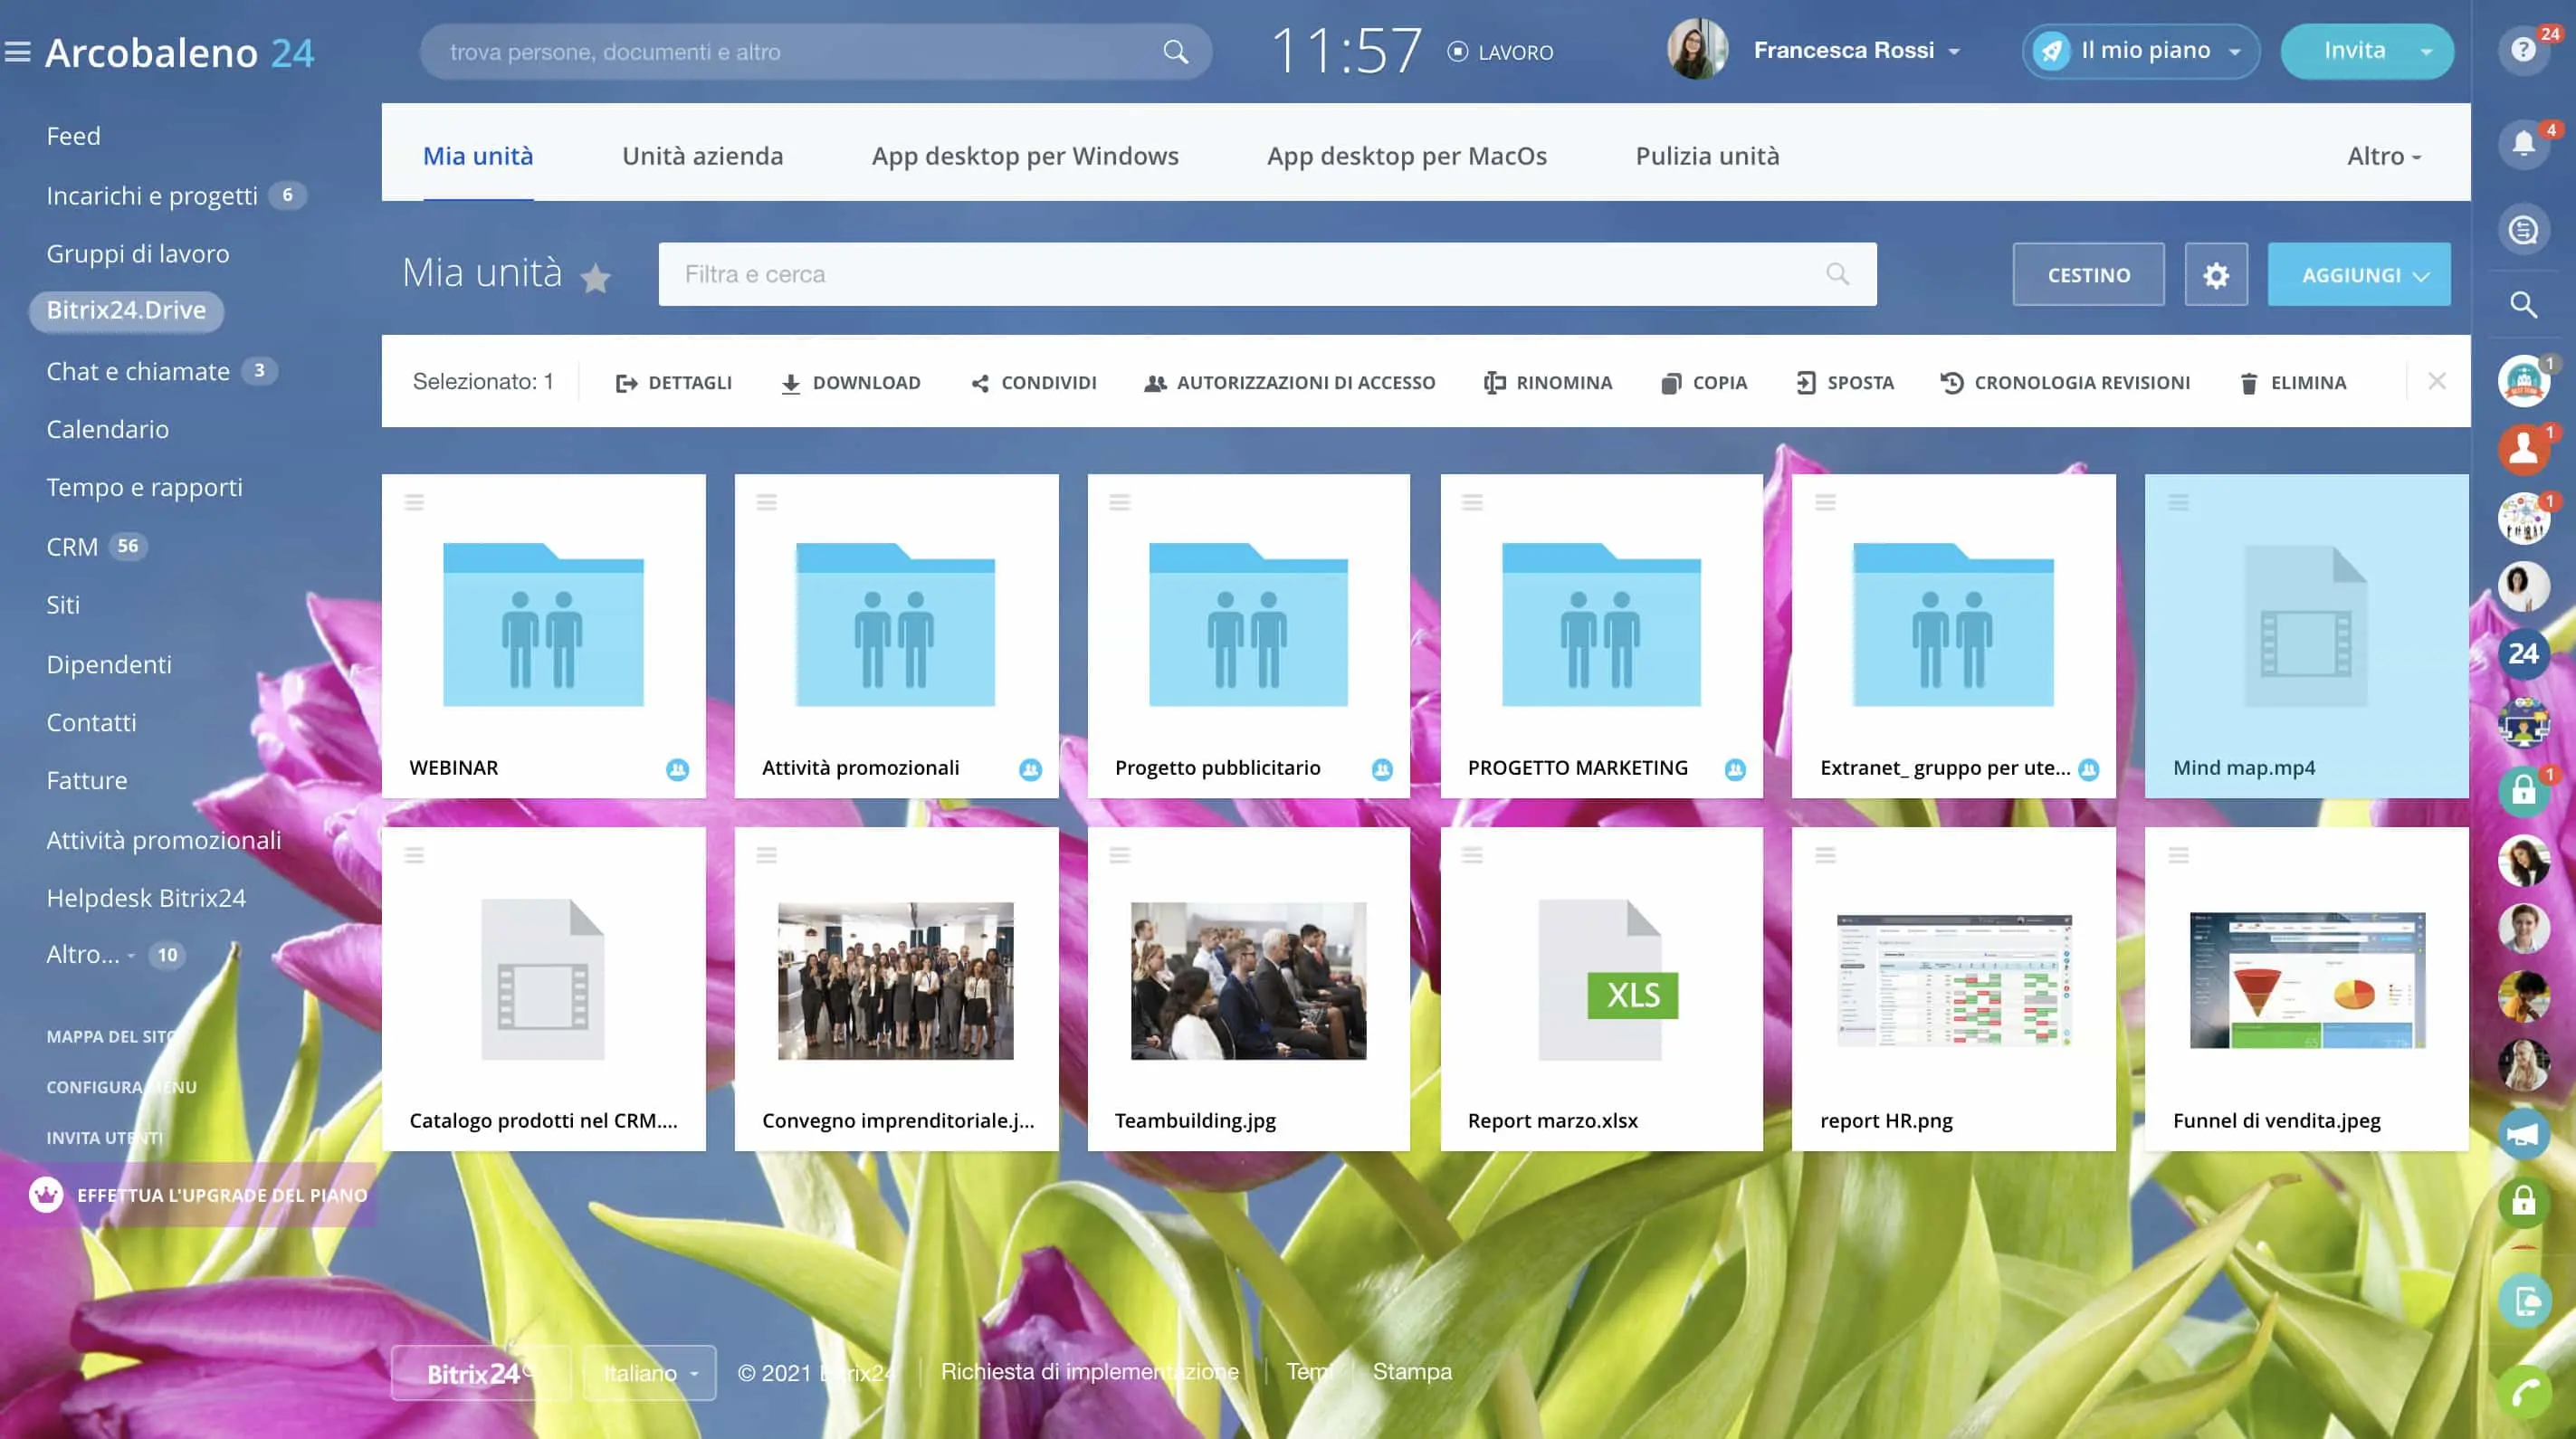Toggle the hamburger main menu icon
Screen dimensions: 2576x1439
tap(18, 51)
